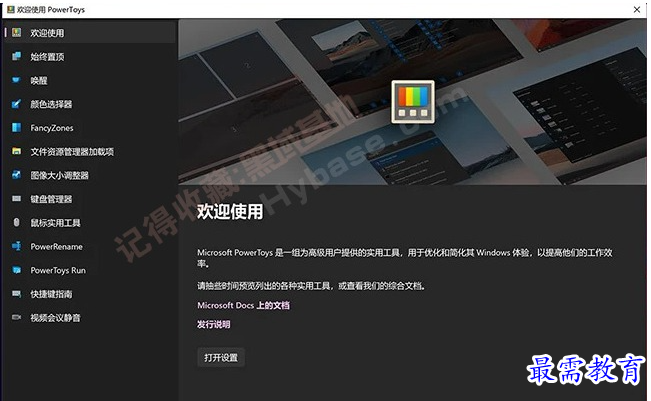Screen dimensions: 651x401
Task: Select the 图像大小调整器 entry
Action: point(91,175)
